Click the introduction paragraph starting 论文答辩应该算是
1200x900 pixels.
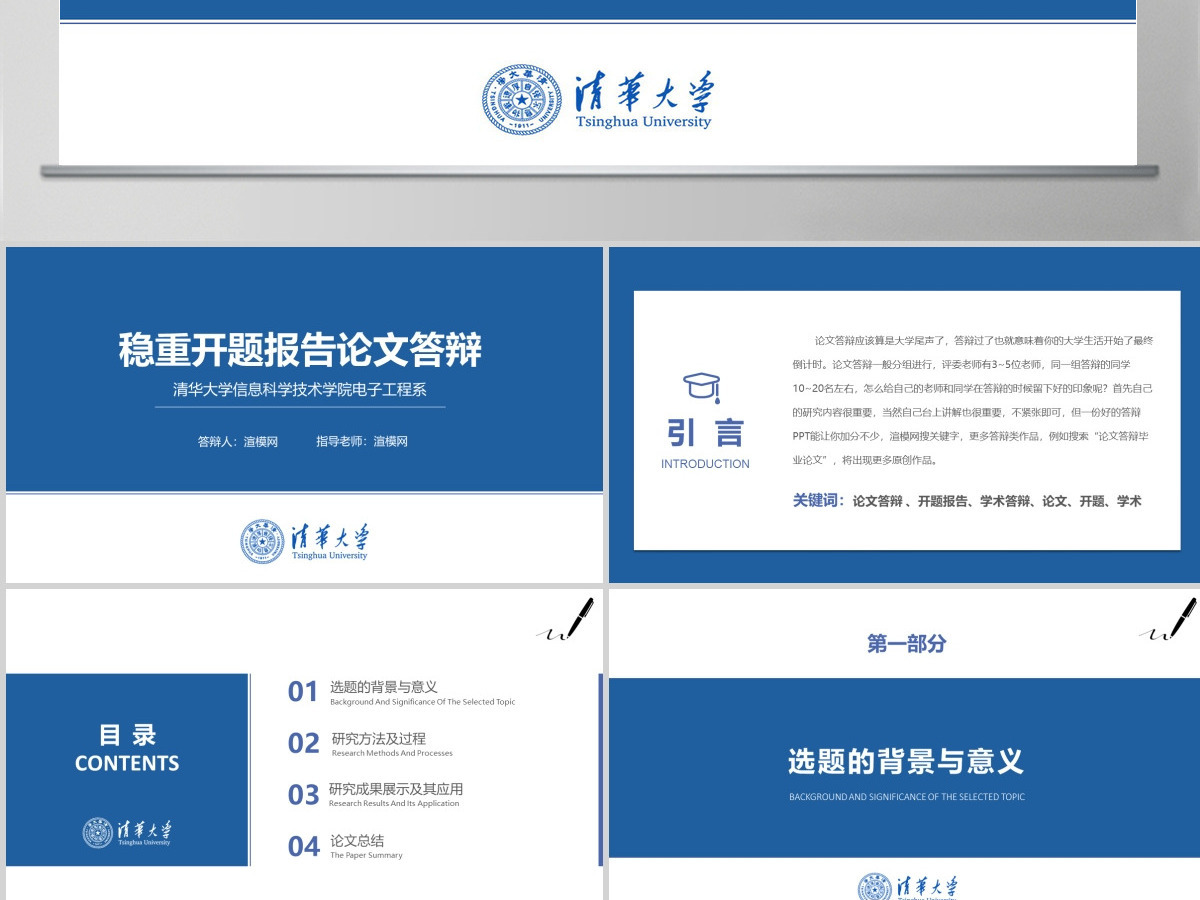point(973,400)
